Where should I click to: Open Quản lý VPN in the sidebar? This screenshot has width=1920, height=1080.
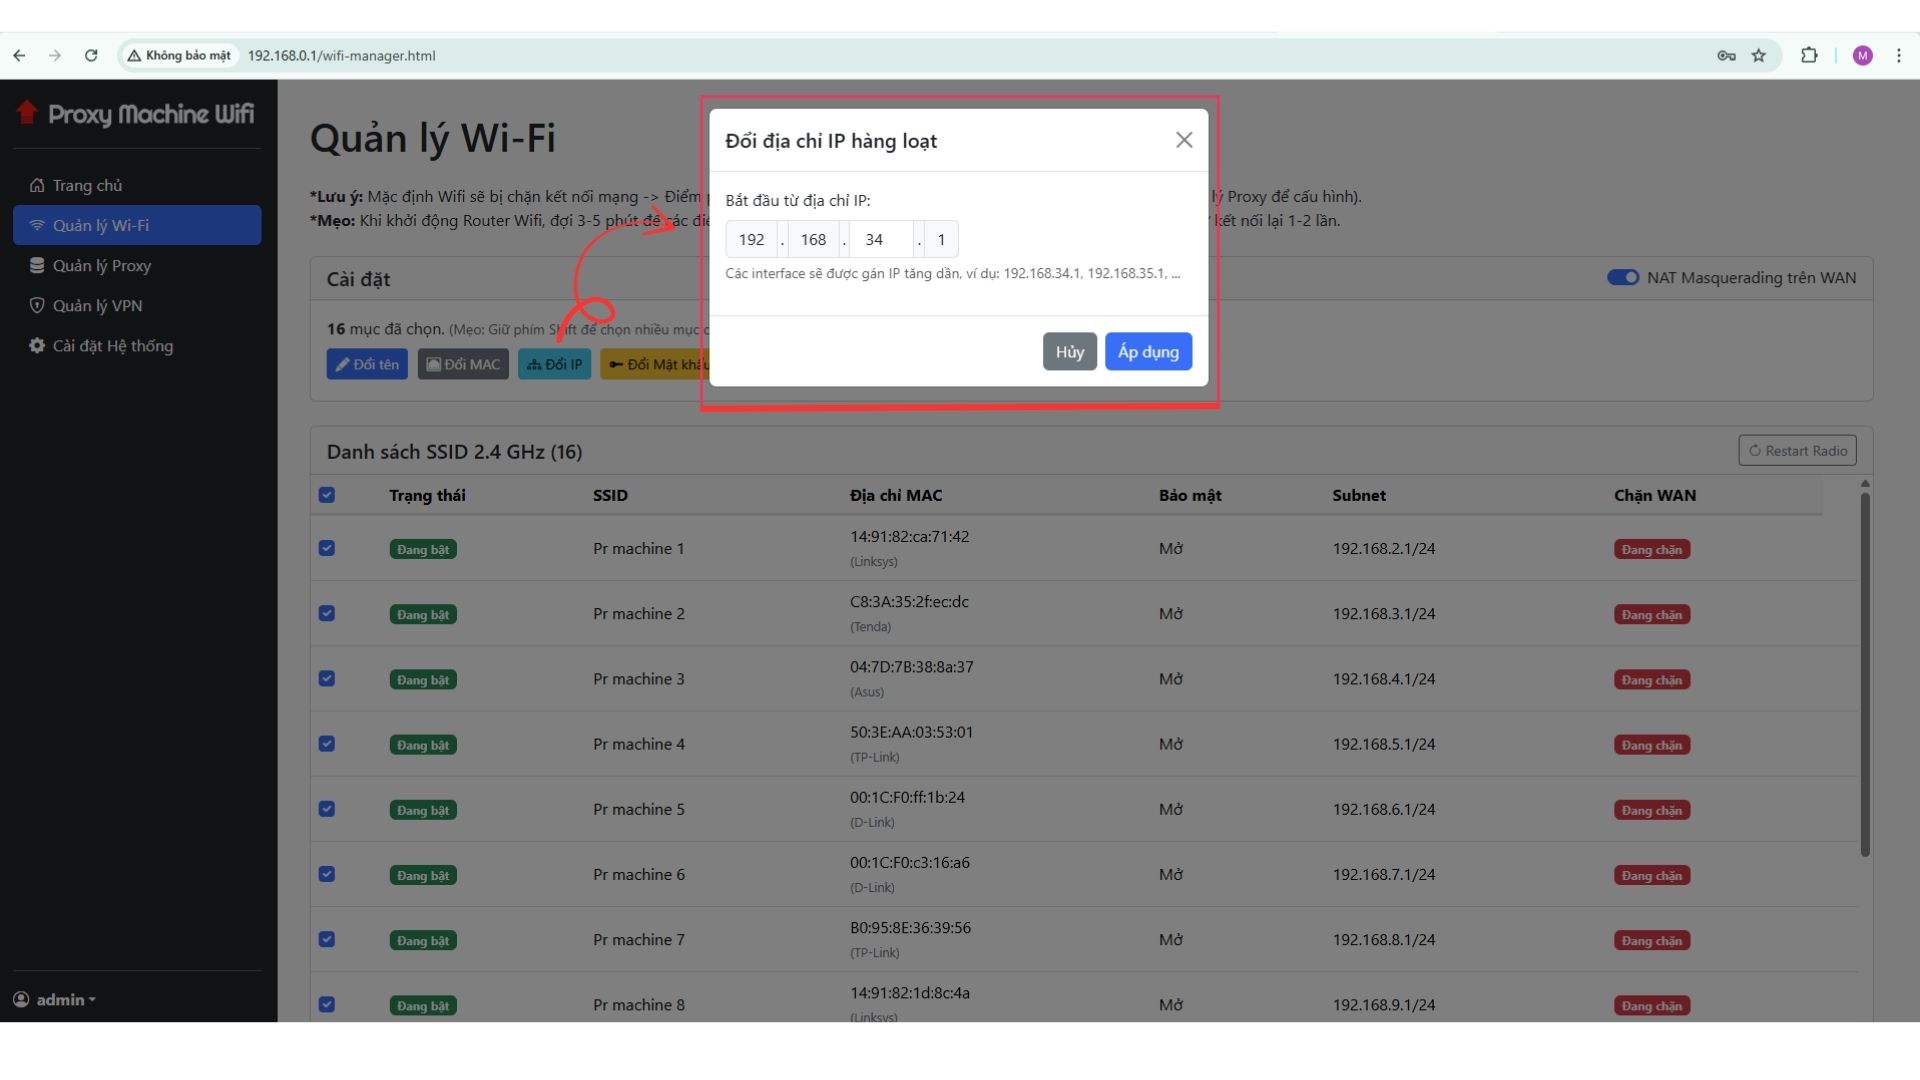pyautogui.click(x=137, y=305)
